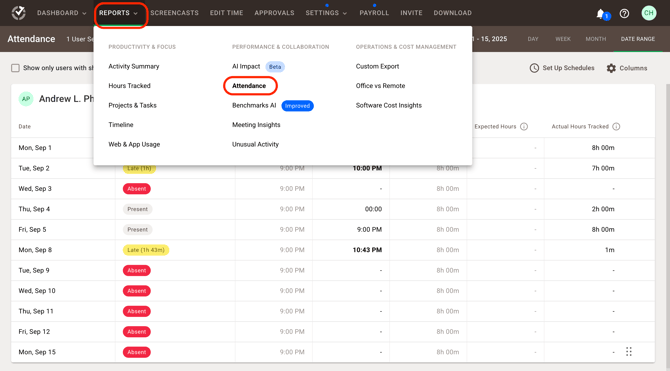Open the Download page
670x371 pixels.
453,13
